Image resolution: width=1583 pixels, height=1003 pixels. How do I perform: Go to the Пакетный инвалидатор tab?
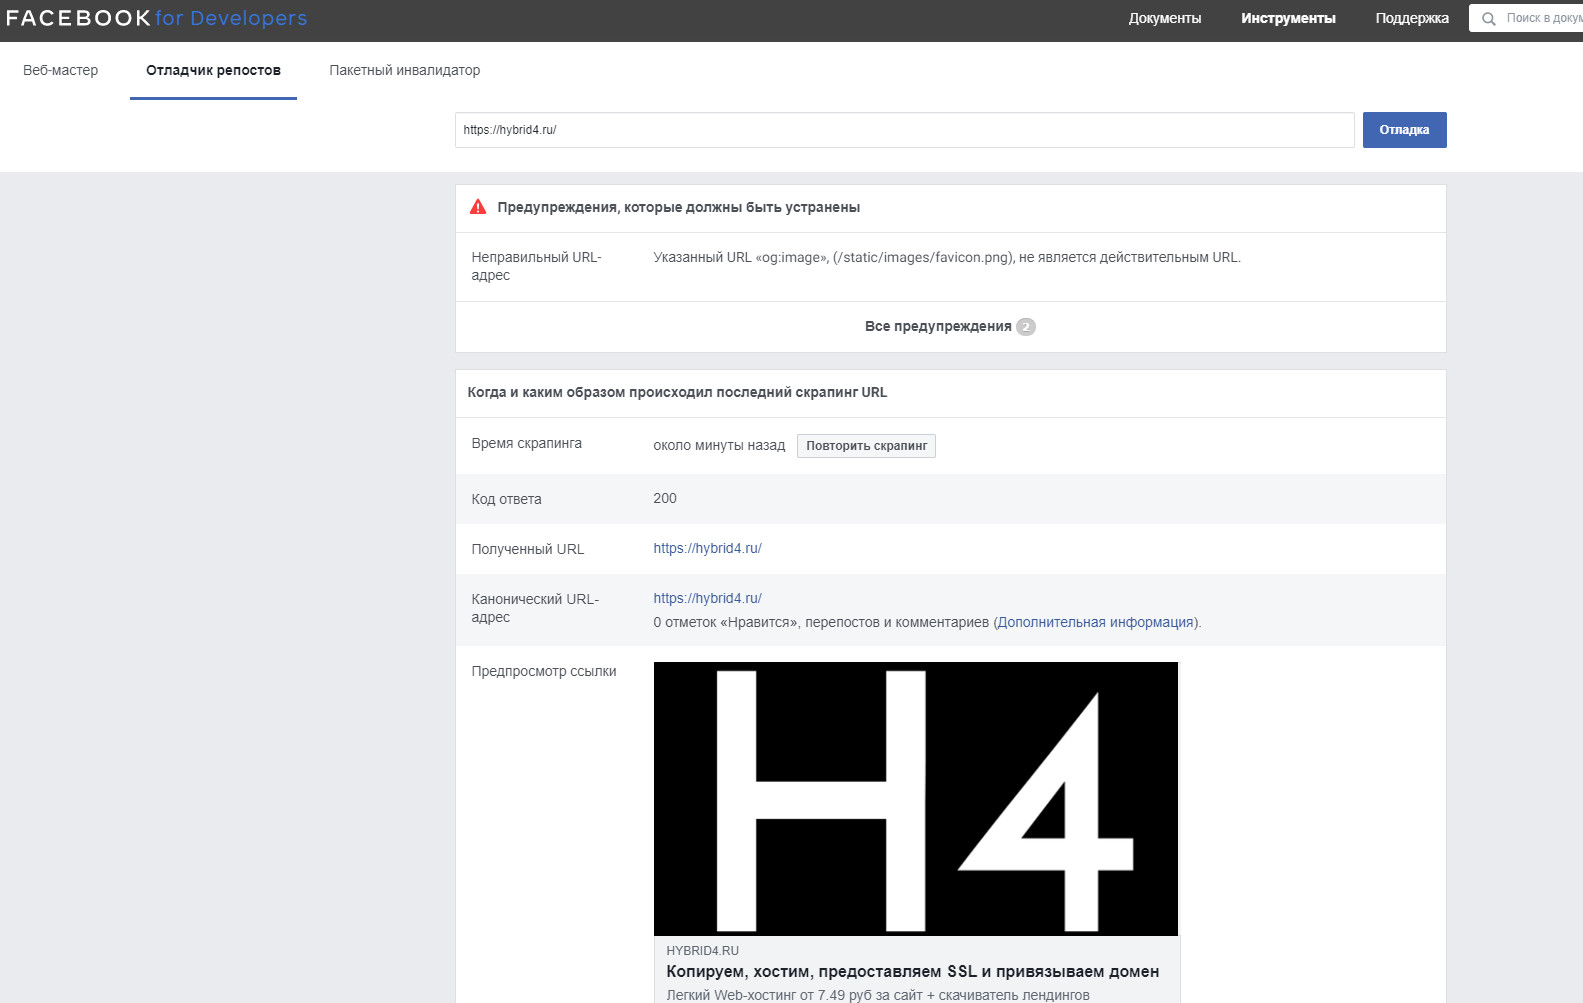(x=404, y=70)
